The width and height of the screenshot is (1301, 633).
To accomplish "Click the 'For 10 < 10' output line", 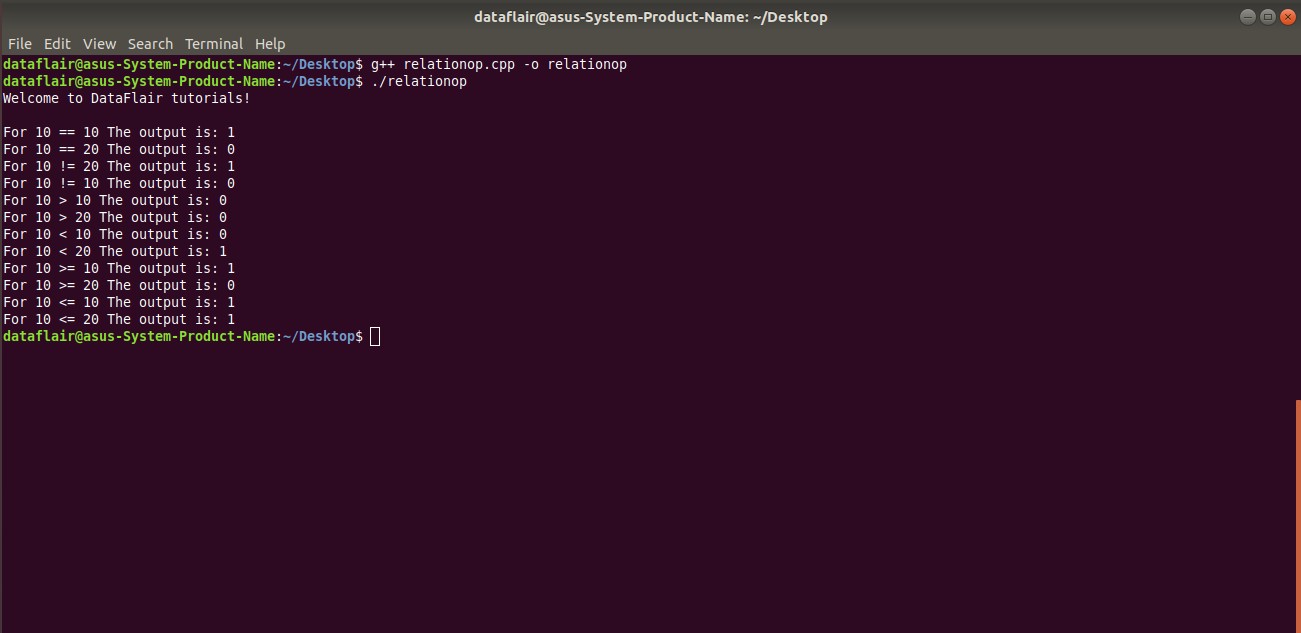I will (x=115, y=234).
